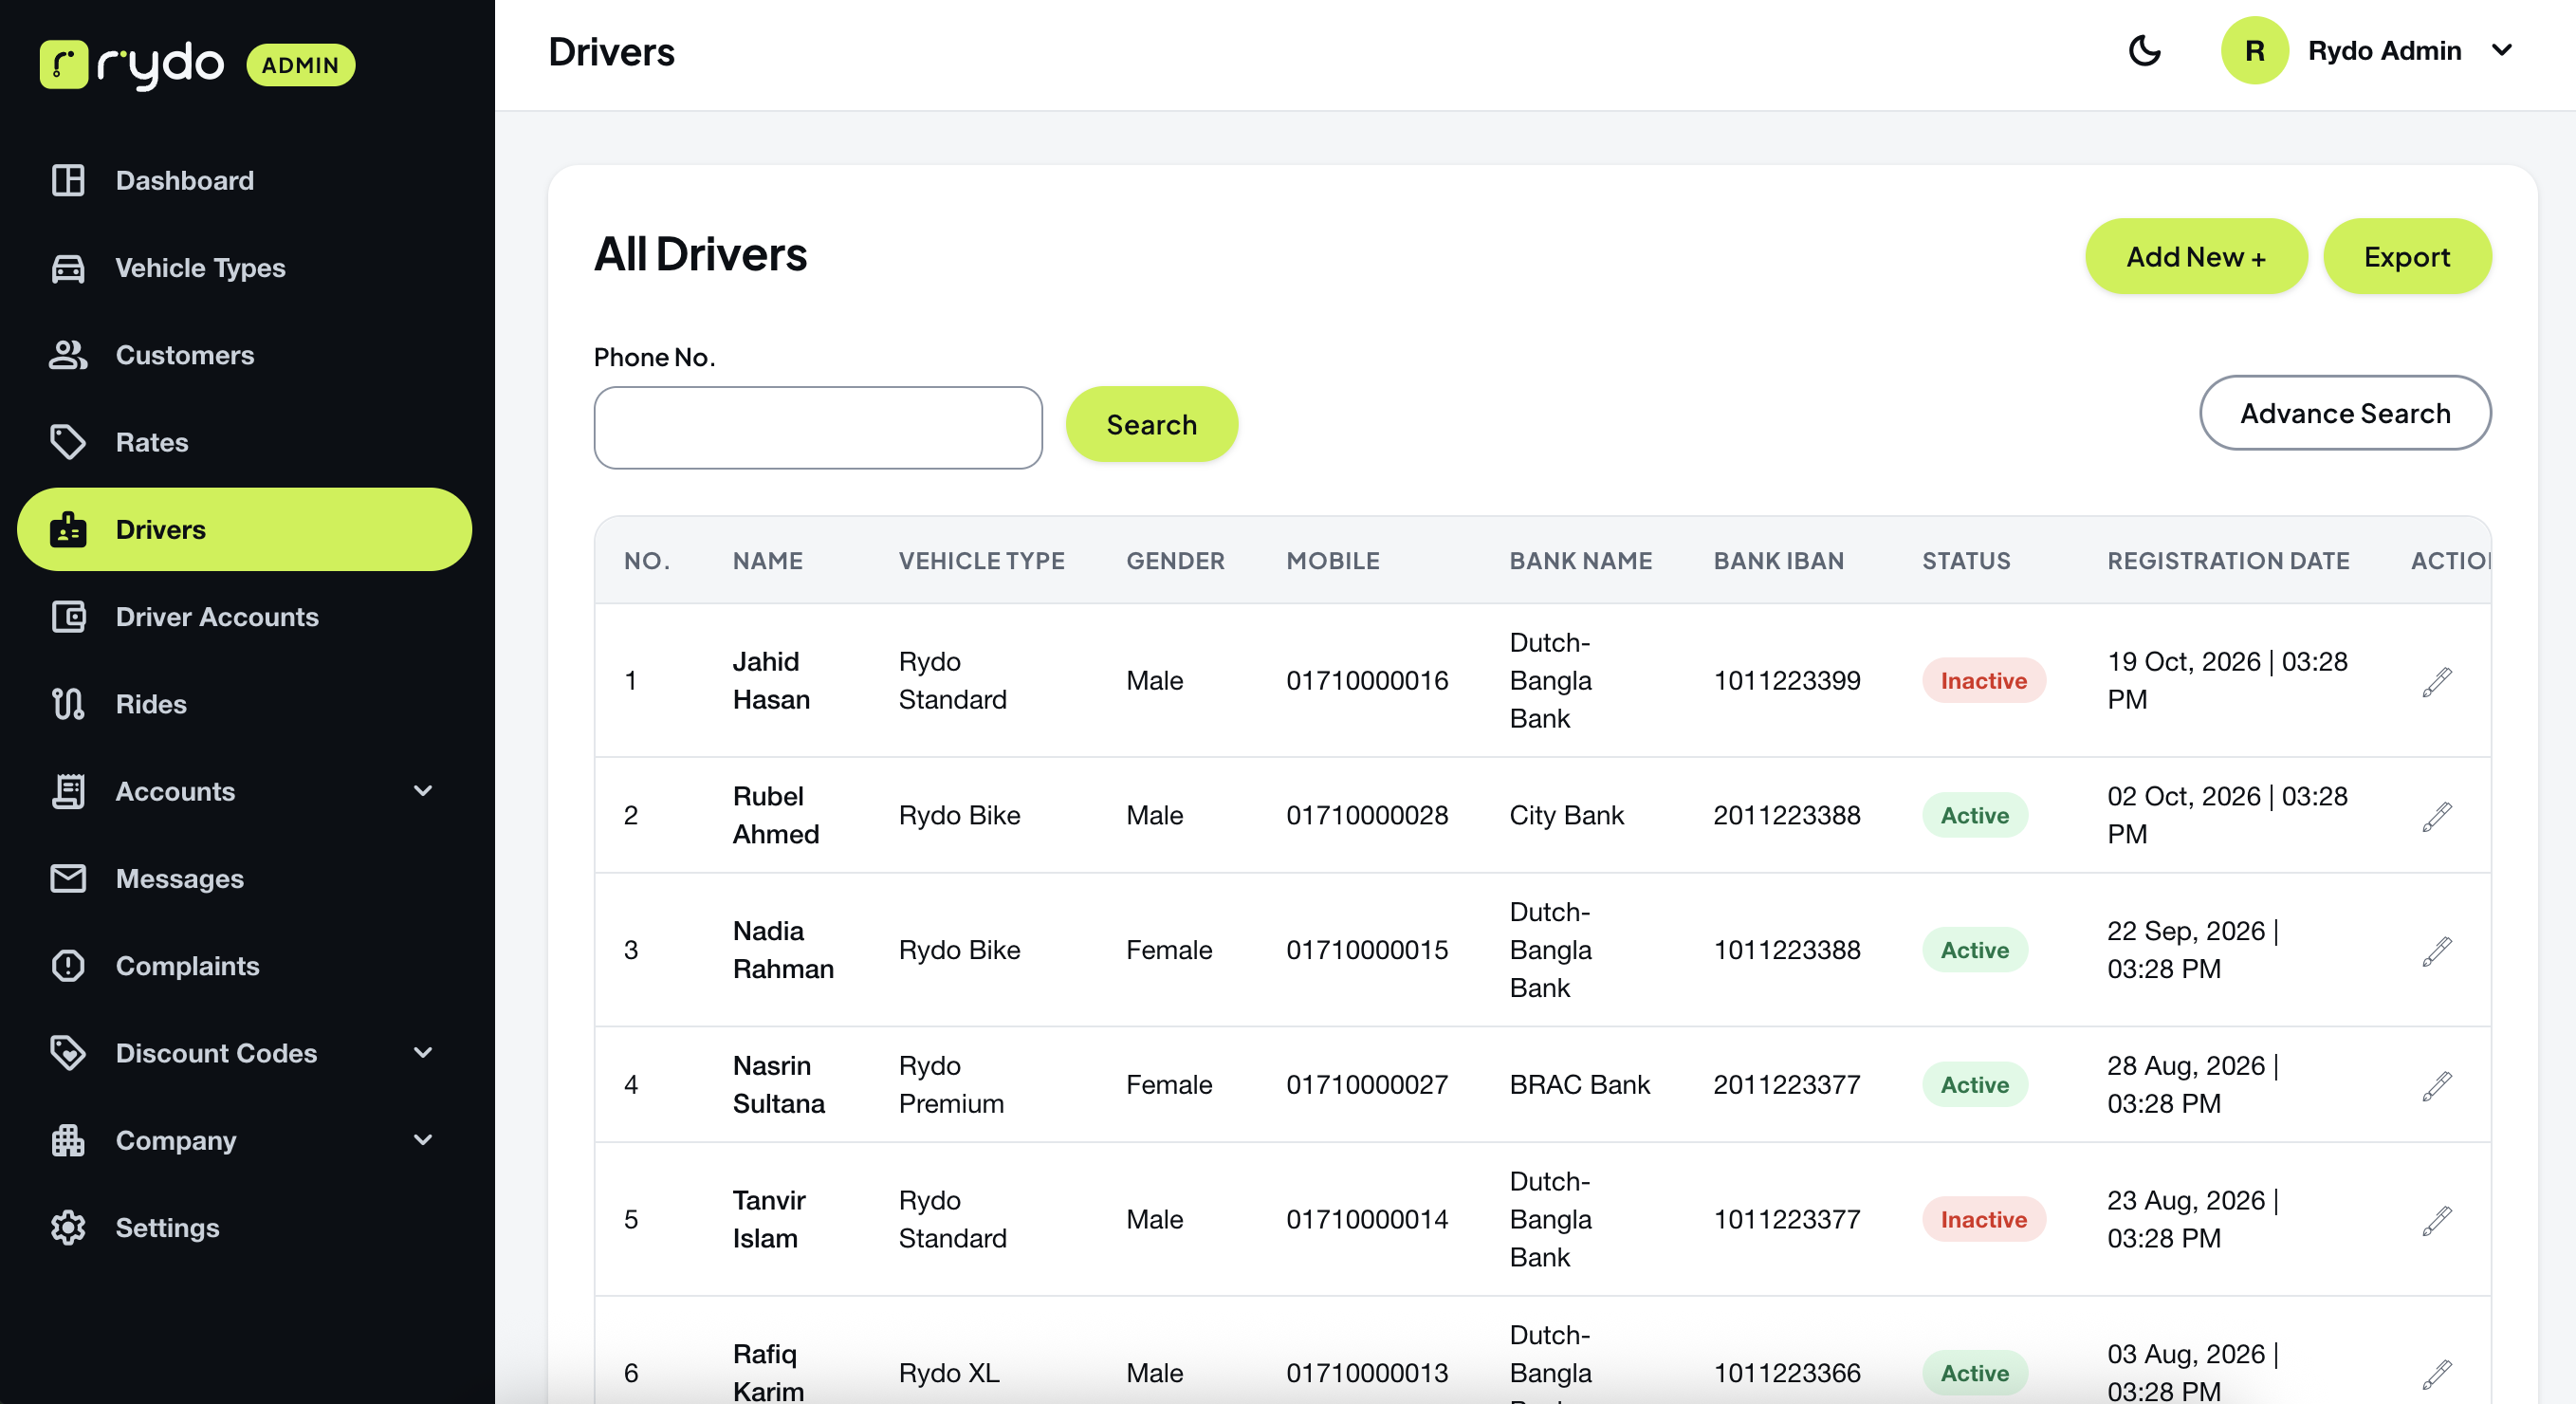Edit driver Tanvir Islam pencil icon
The width and height of the screenshot is (2576, 1404).
[x=2437, y=1220]
